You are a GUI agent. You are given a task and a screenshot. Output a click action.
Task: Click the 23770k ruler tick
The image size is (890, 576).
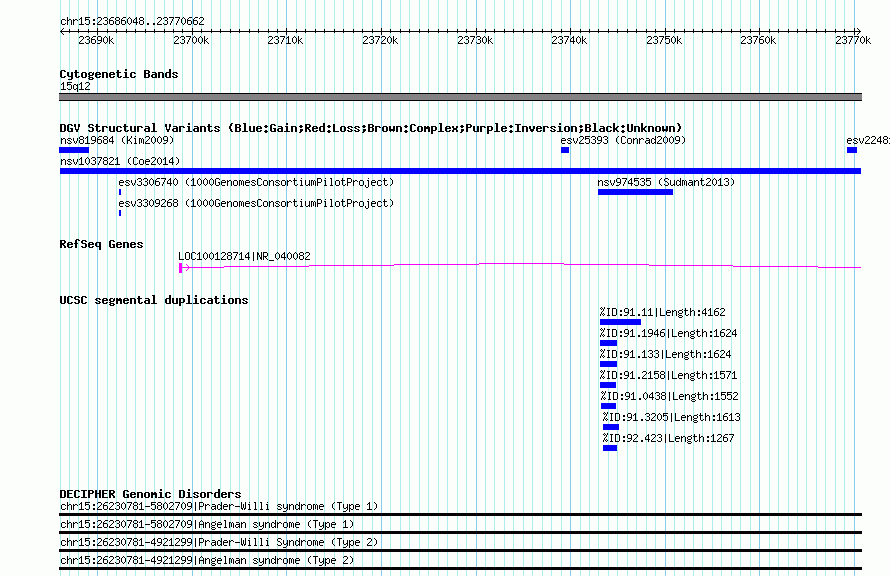[853, 40]
